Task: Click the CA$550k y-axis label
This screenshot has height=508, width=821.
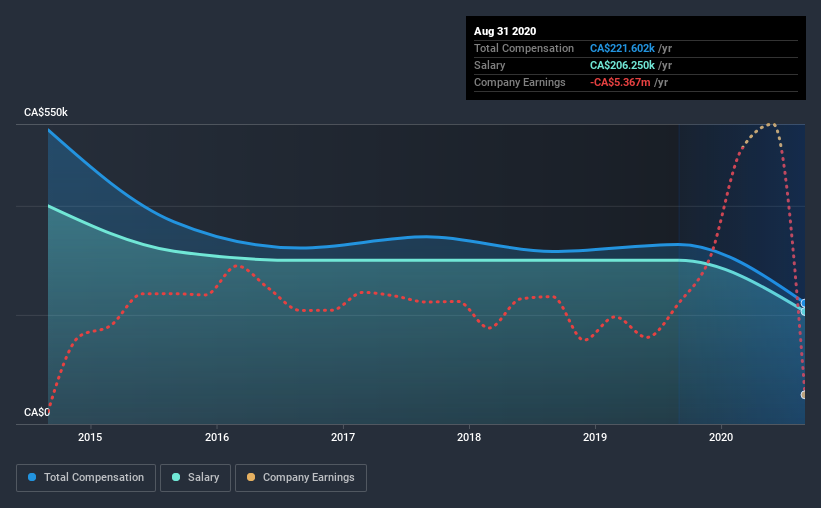Action: click(46, 113)
